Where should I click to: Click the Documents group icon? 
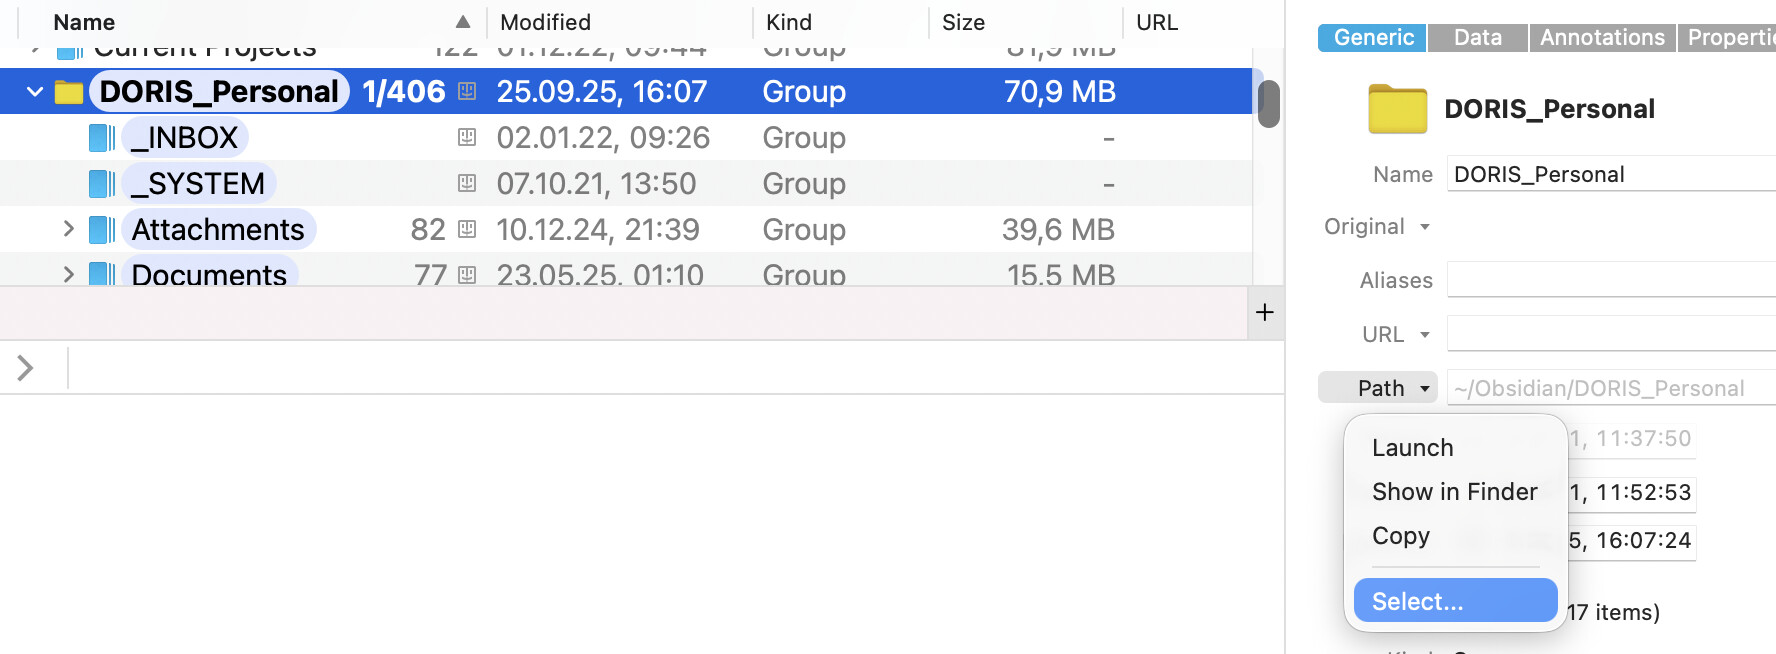[x=102, y=274]
